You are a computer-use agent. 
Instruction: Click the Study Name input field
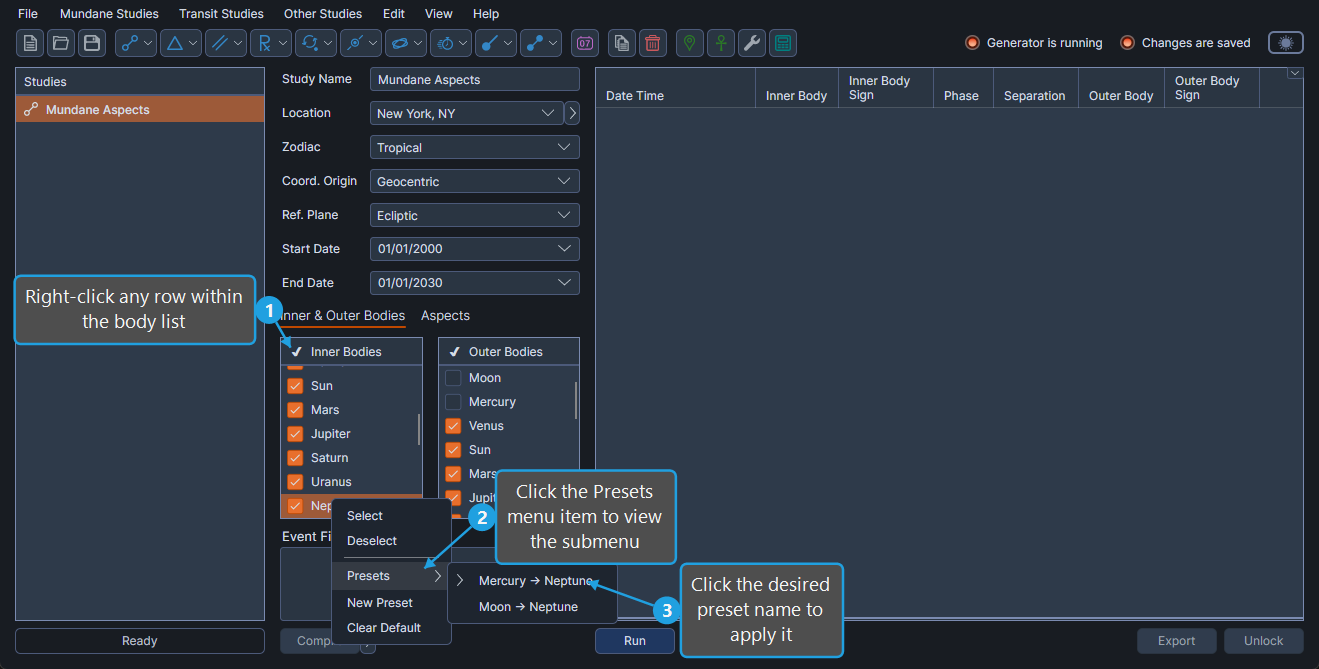[x=475, y=79]
